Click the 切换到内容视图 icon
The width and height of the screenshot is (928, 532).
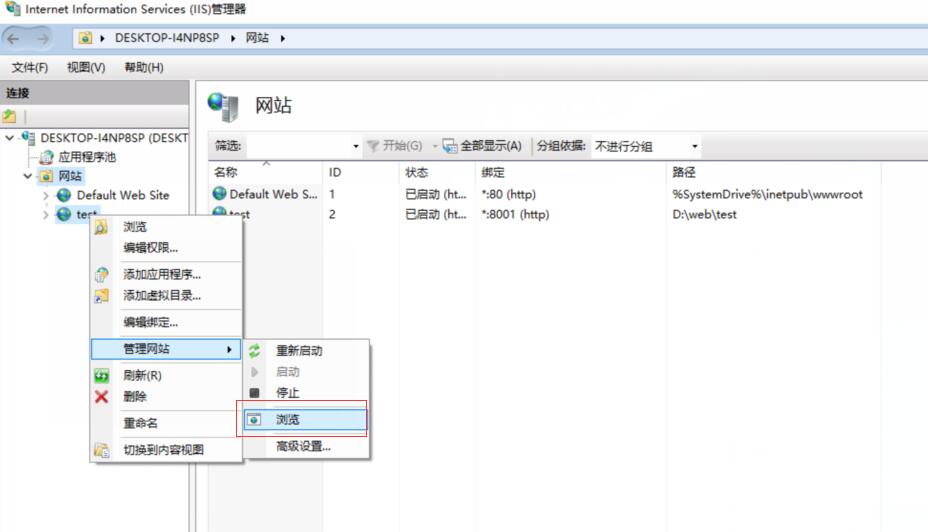coord(101,450)
